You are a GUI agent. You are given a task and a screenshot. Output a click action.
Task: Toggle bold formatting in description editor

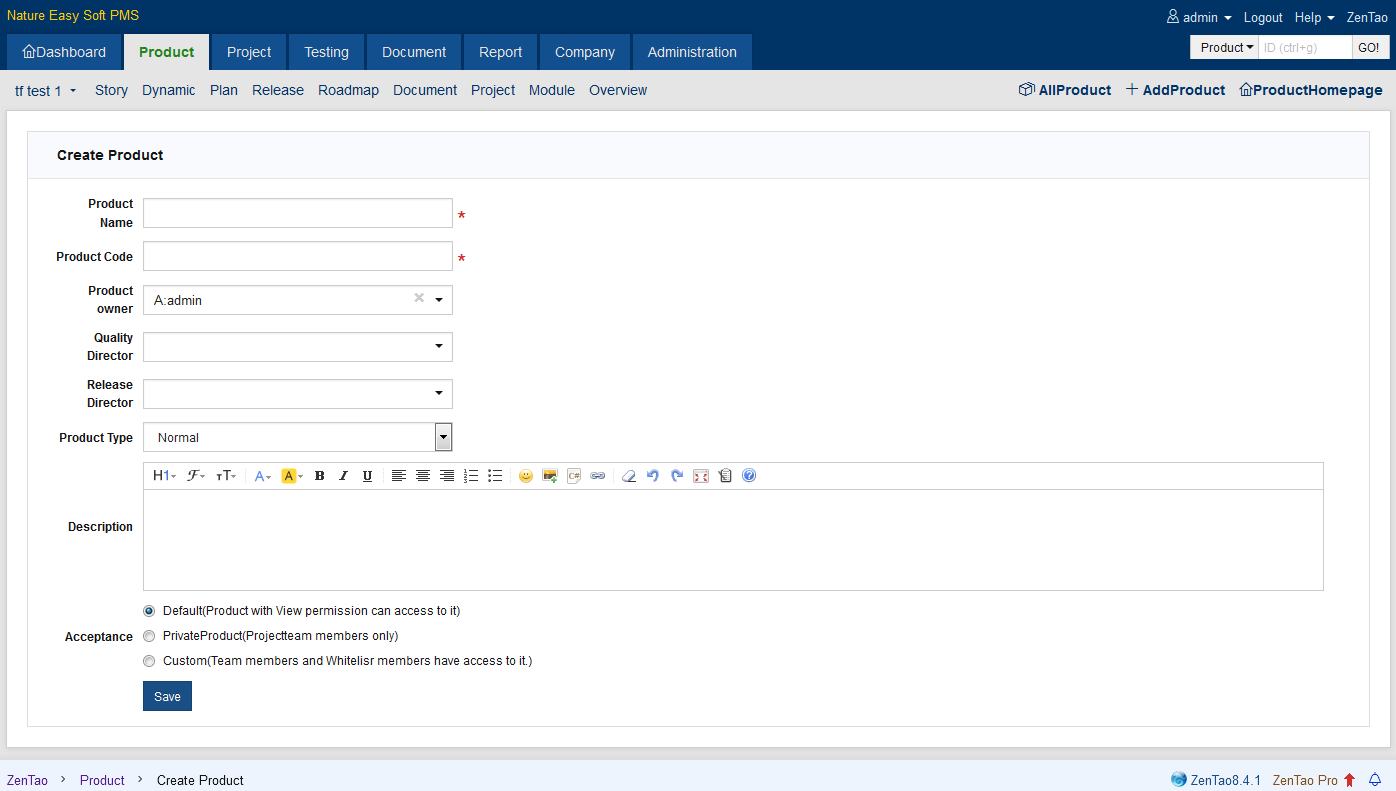[320, 476]
